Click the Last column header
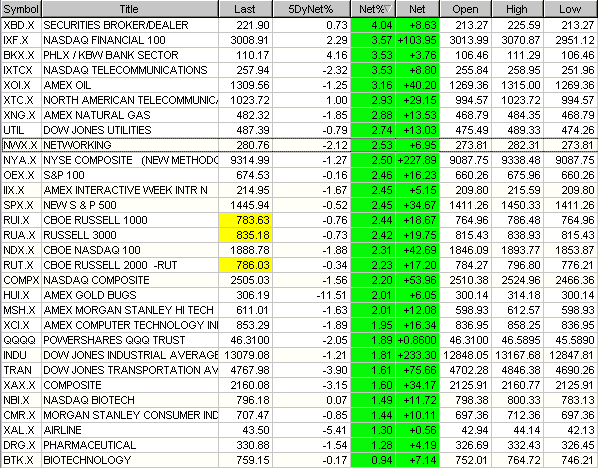 pos(245,9)
